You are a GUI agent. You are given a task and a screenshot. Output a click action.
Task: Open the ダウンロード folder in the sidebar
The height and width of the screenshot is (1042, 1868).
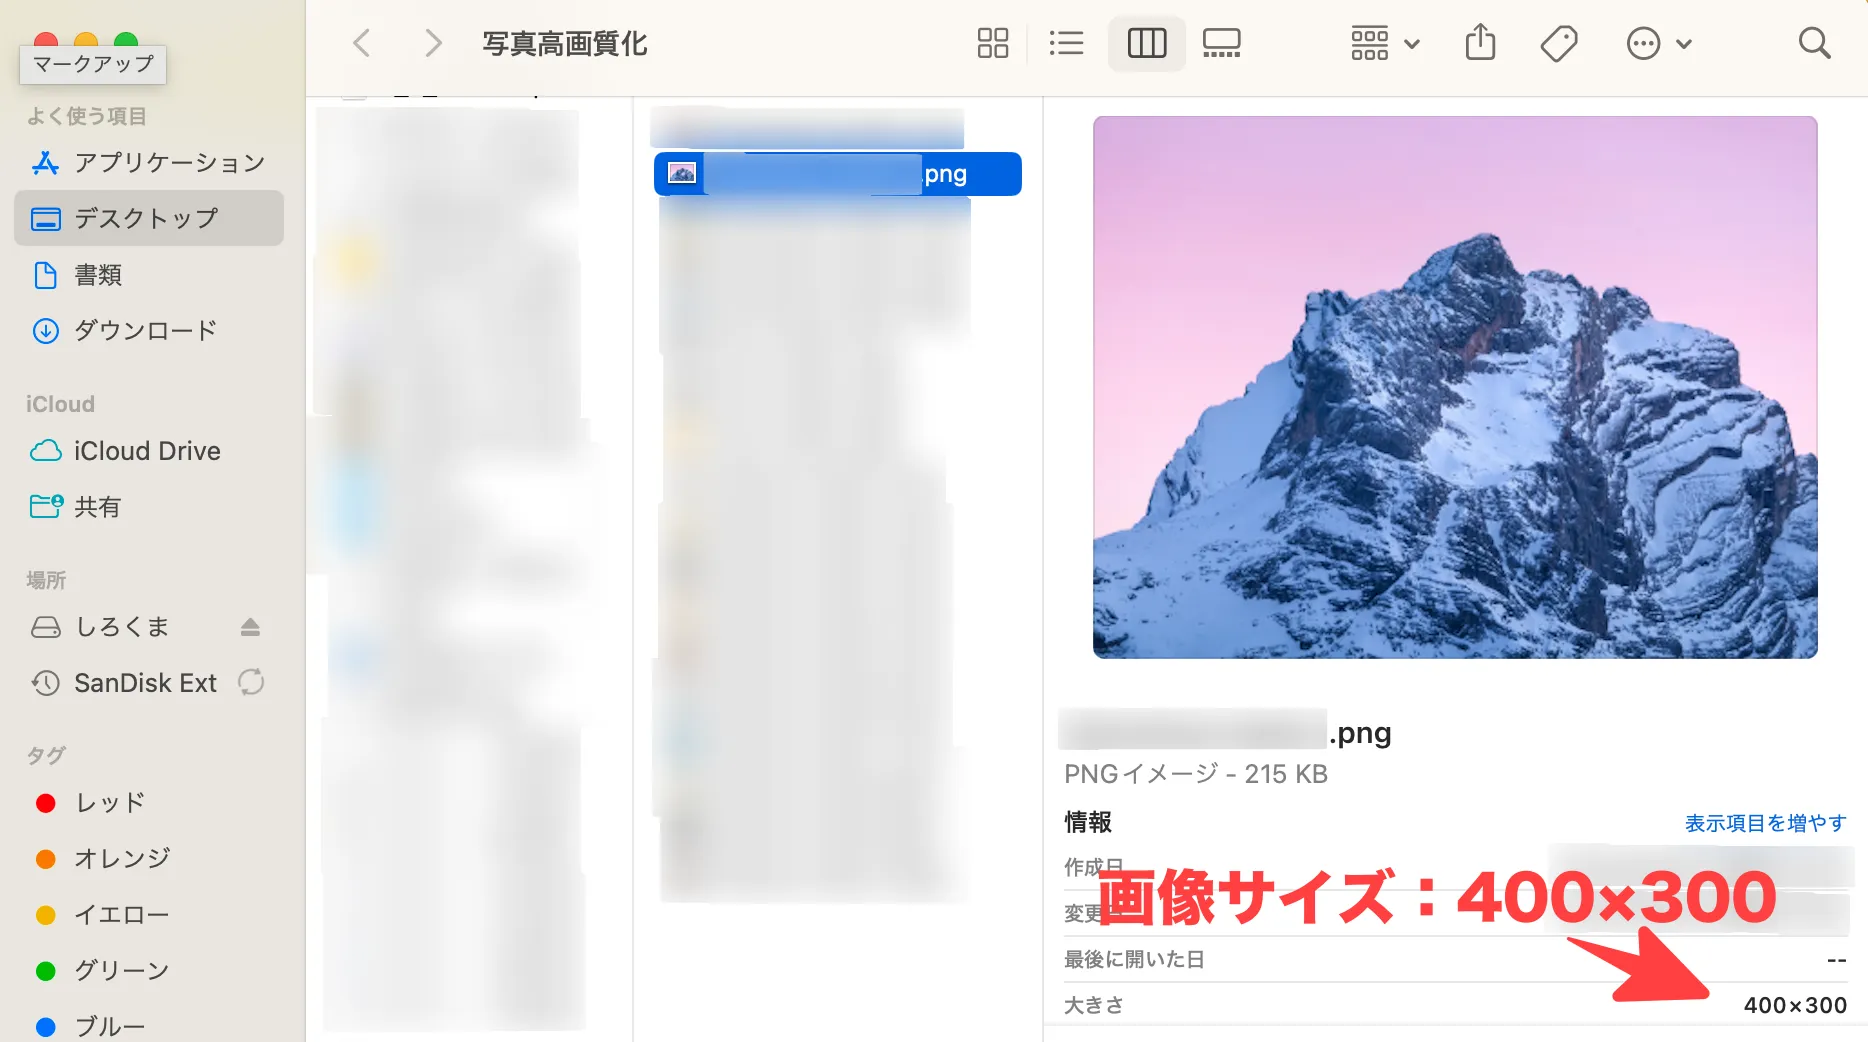pyautogui.click(x=143, y=330)
